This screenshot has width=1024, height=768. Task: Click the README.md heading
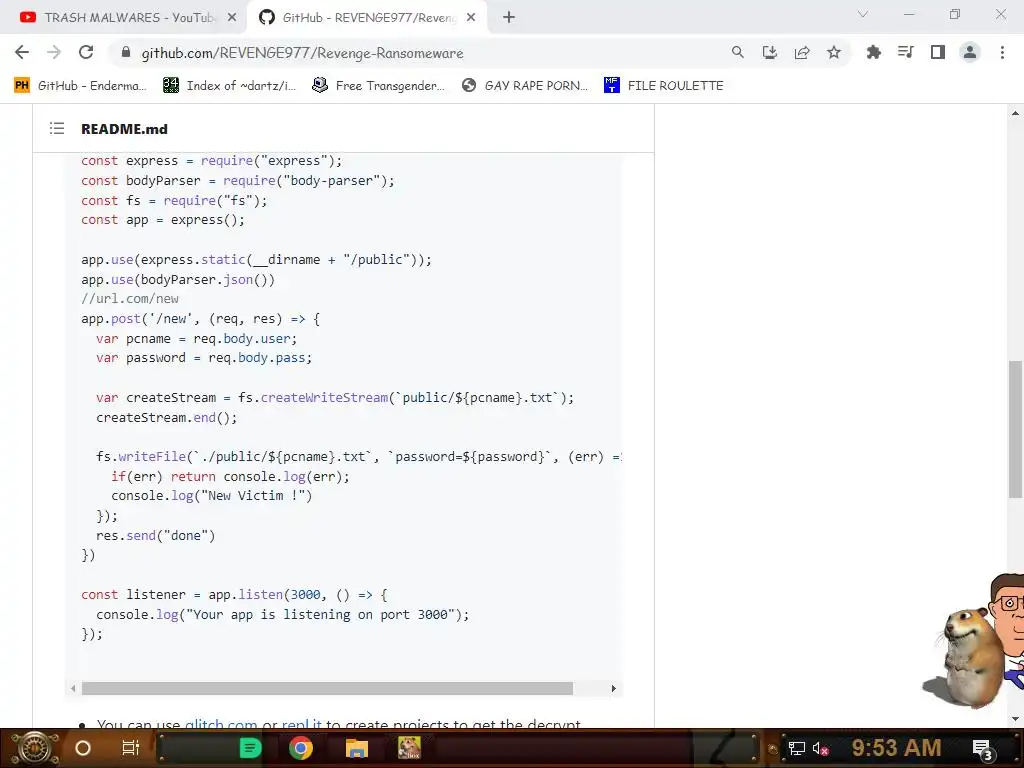[124, 129]
